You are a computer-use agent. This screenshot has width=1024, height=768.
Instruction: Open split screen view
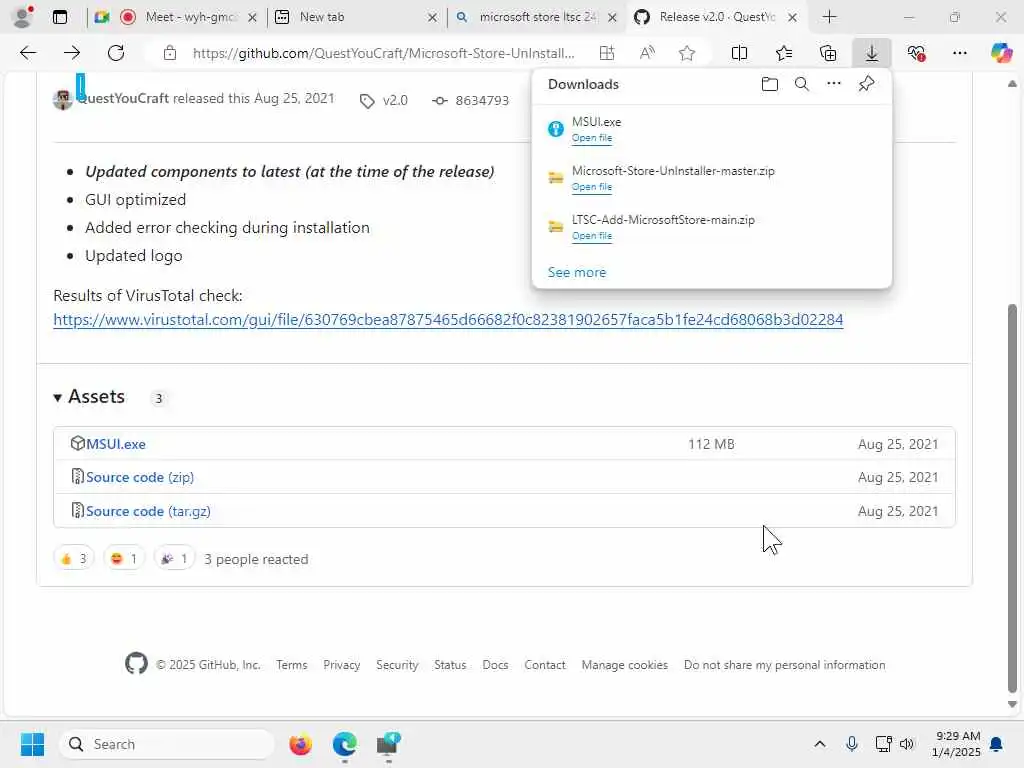[x=739, y=53]
